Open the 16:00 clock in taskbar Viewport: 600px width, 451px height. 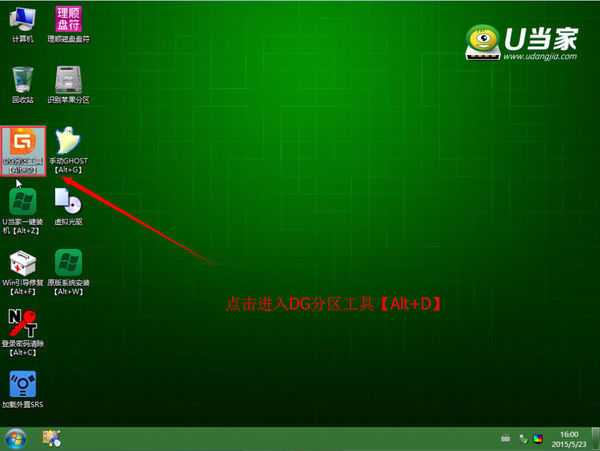click(569, 439)
